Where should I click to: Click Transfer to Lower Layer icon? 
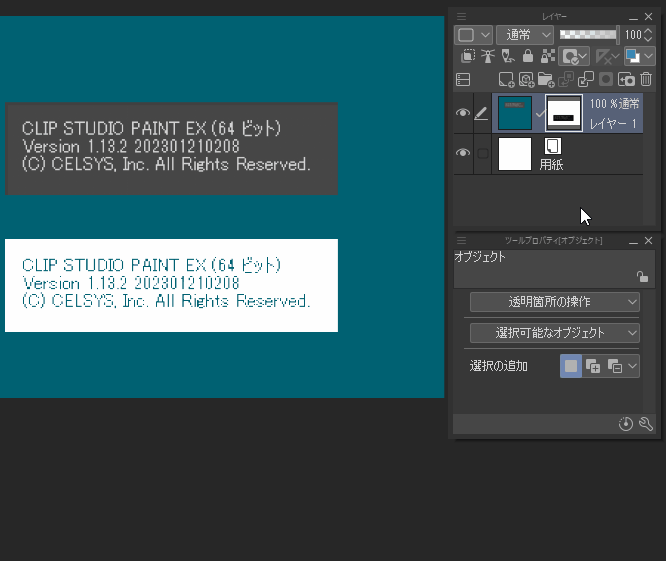566,79
